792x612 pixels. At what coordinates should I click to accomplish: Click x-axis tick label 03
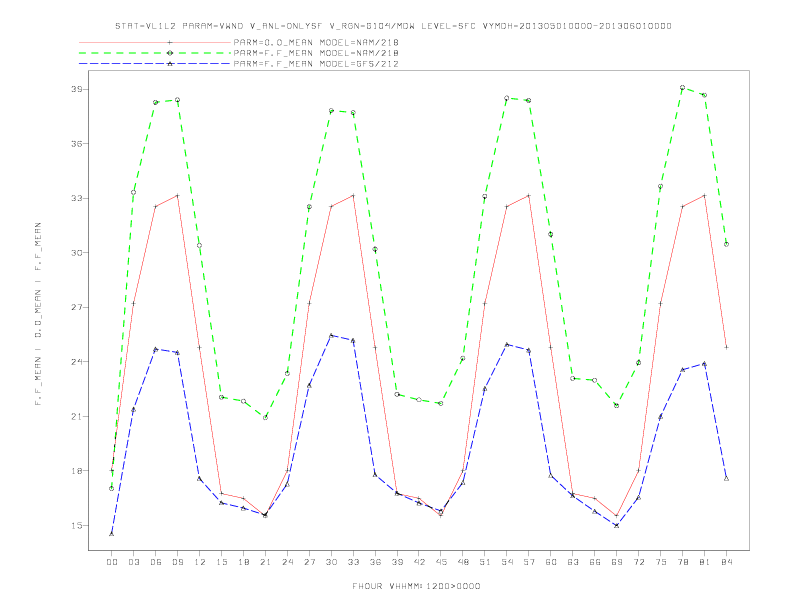click(133, 562)
